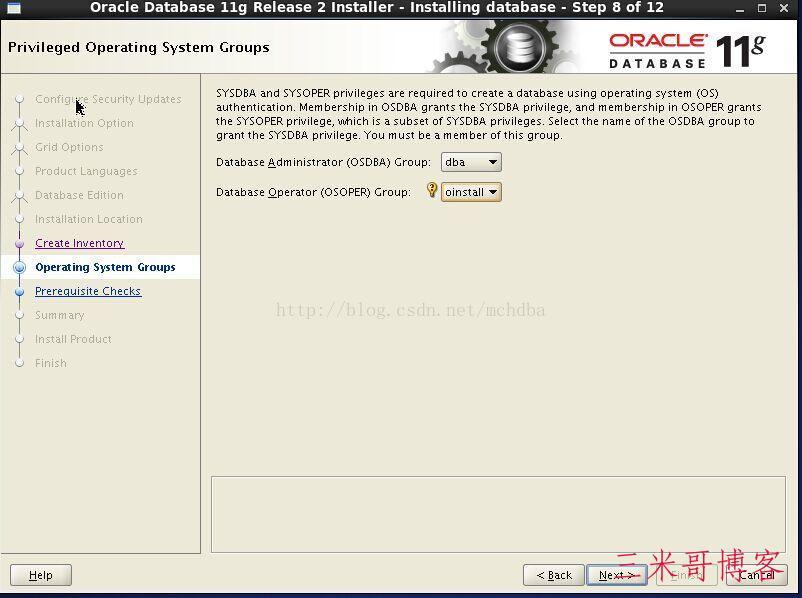The width and height of the screenshot is (802, 598).
Task: Click the OSOPER group help hint icon
Action: (x=432, y=190)
